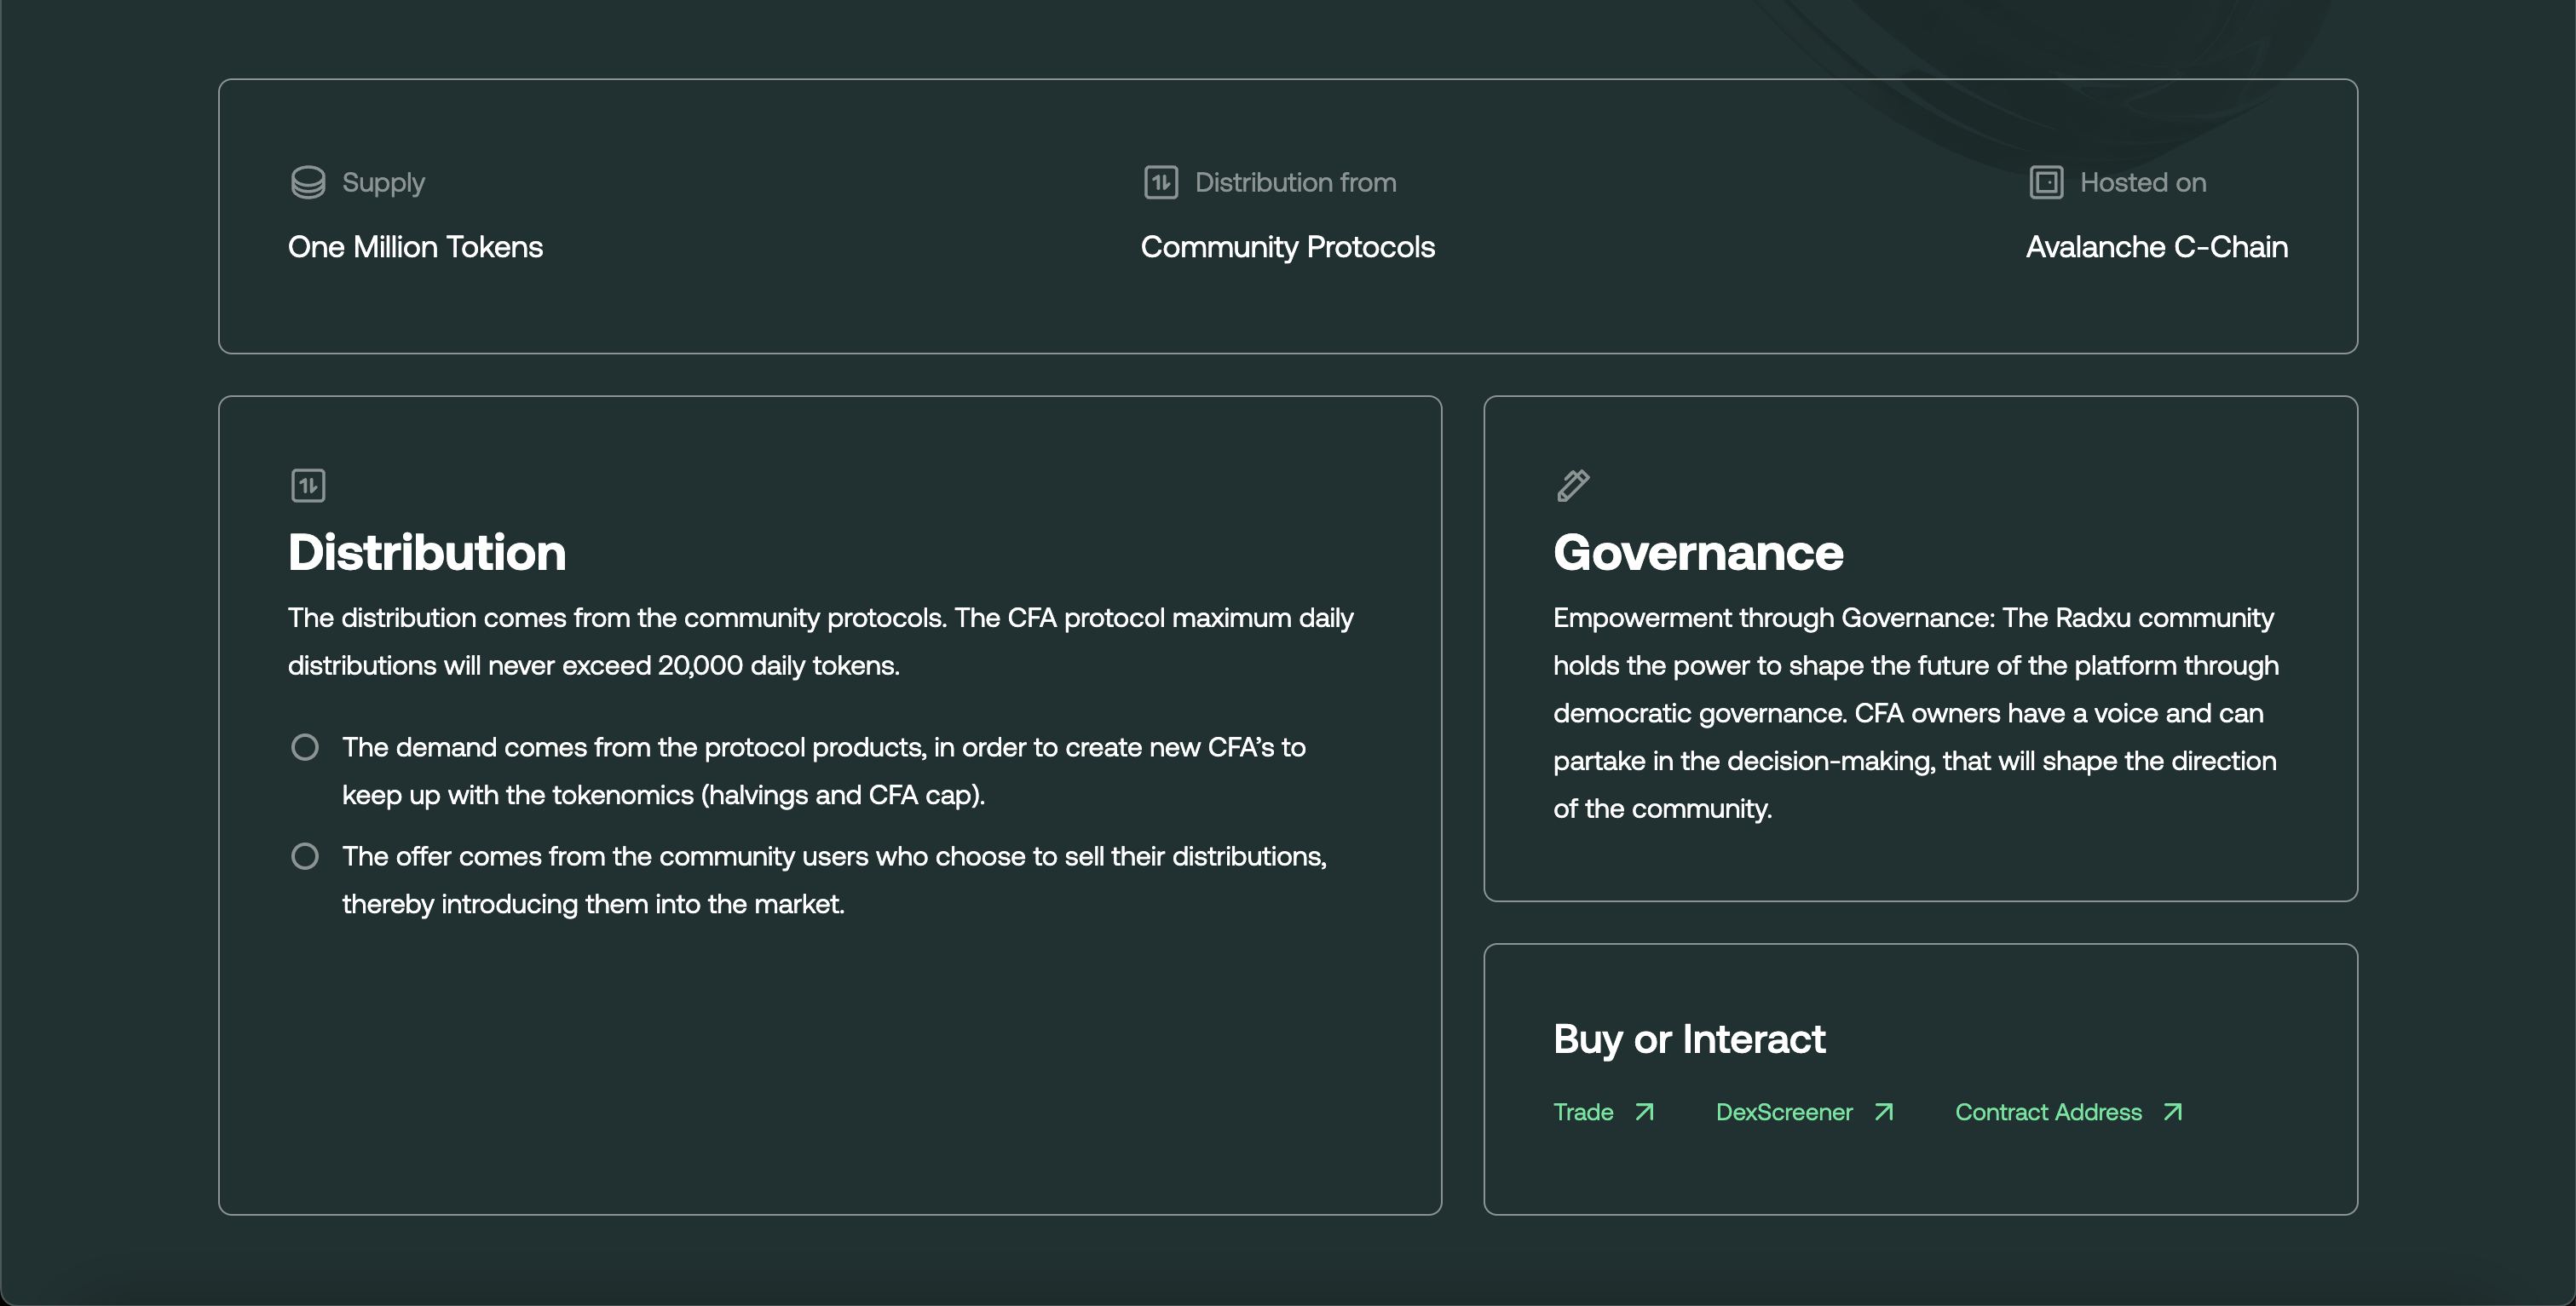Click the arrow icon beside DexScreener
The height and width of the screenshot is (1306, 2576).
point(1883,1112)
